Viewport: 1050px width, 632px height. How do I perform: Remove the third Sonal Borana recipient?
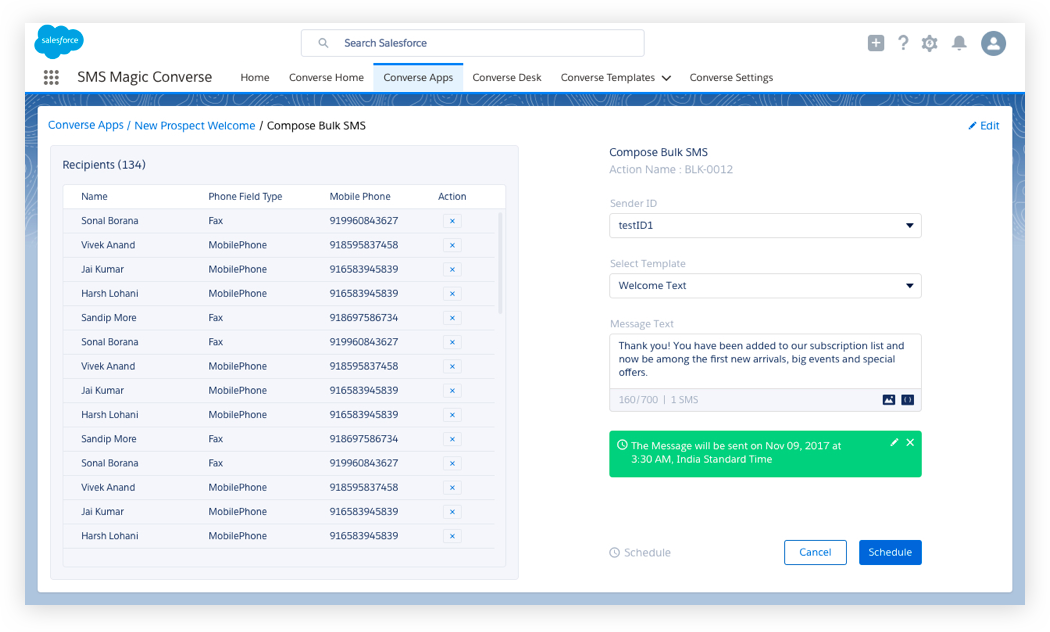click(452, 463)
